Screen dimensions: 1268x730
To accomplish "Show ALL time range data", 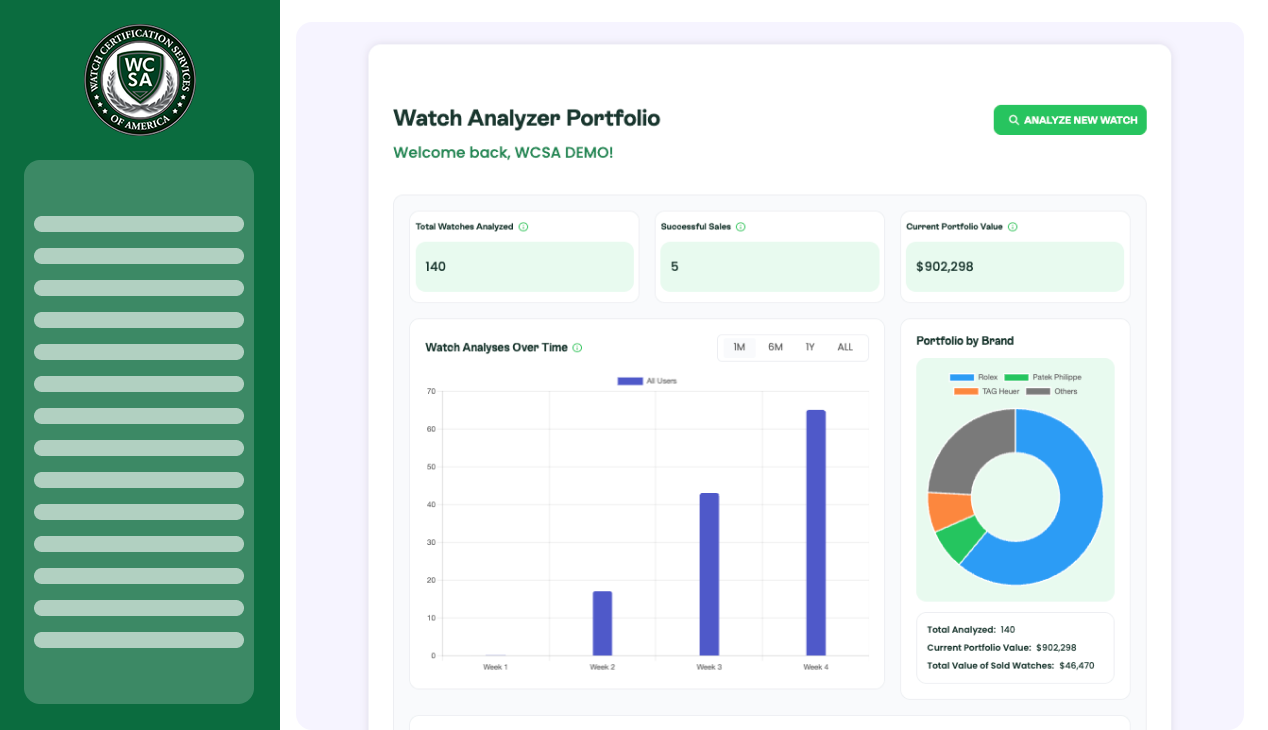I will (x=845, y=348).
